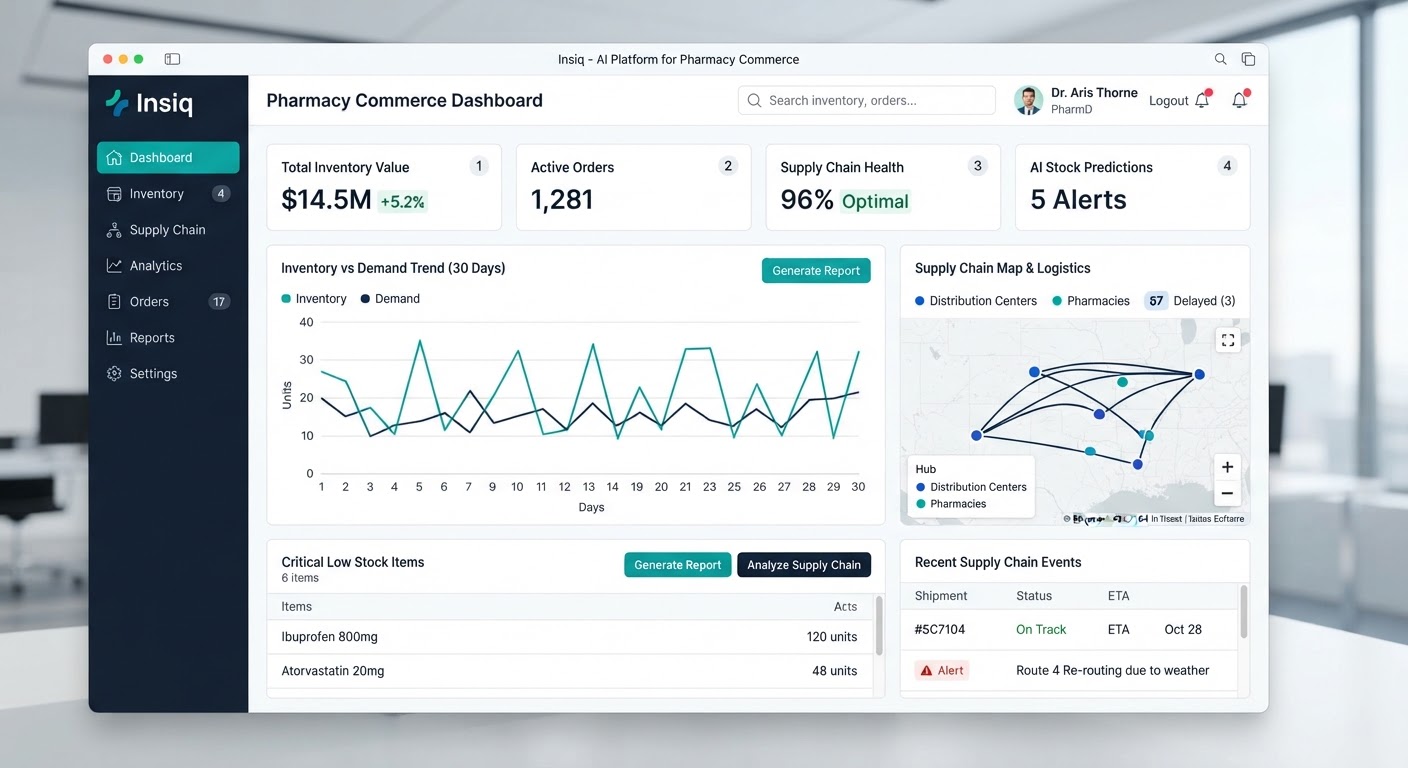Click the Inventory badge showing 4
The image size is (1408, 768).
pos(221,194)
